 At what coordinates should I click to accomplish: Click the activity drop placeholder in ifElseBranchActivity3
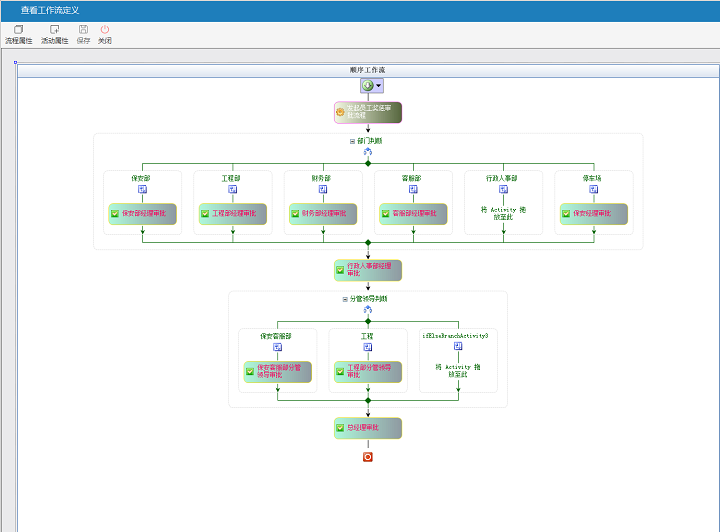(458, 370)
